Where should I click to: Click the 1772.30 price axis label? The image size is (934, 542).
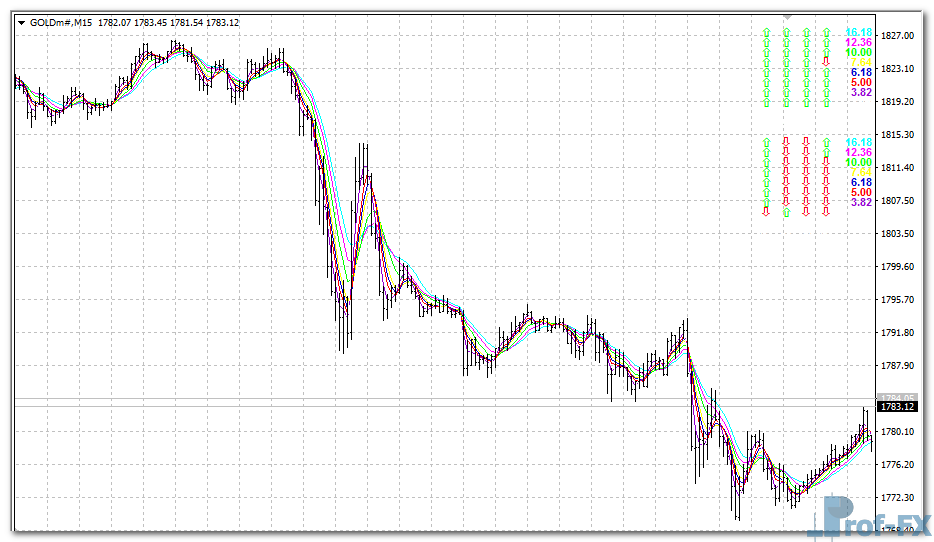pyautogui.click(x=901, y=498)
